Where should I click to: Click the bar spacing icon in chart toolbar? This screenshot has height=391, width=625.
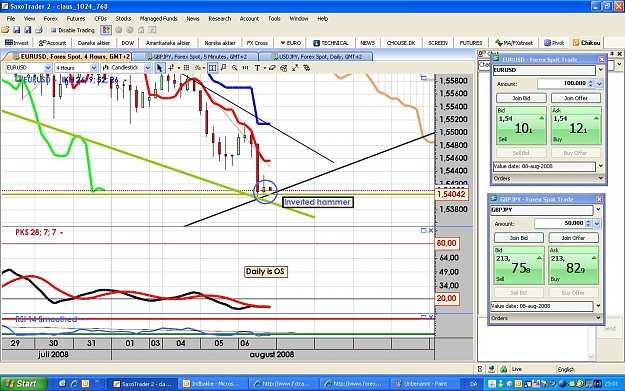[x=246, y=68]
